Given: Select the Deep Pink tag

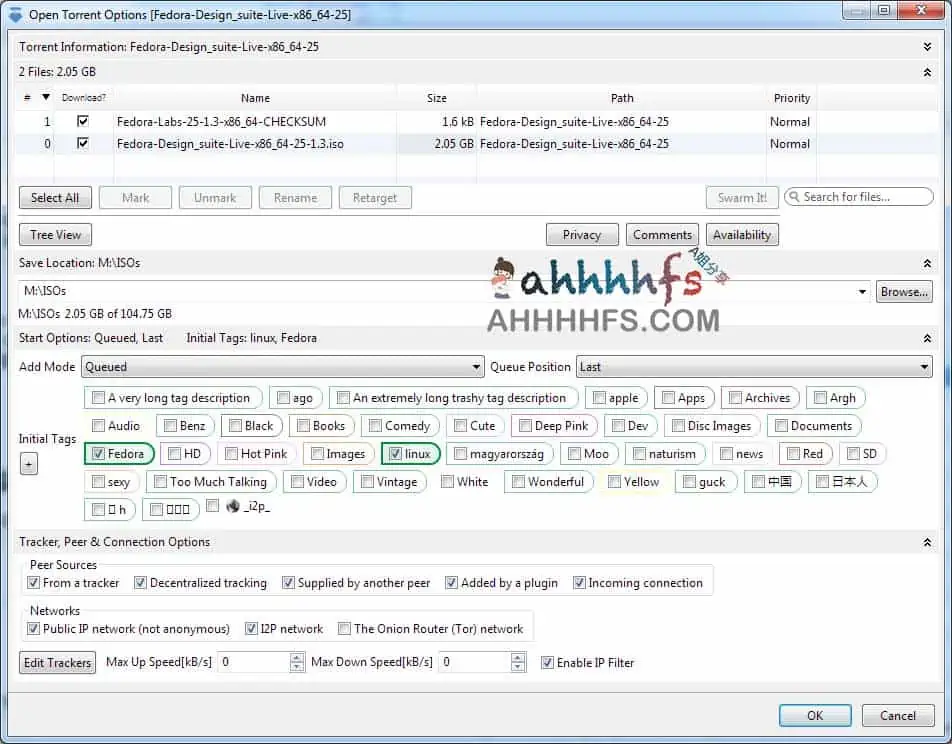Looking at the screenshot, I should click(x=554, y=426).
